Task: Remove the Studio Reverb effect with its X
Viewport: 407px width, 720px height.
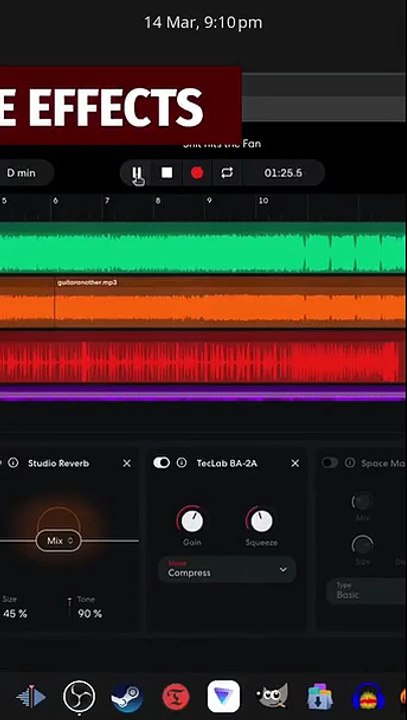Action: [127, 463]
